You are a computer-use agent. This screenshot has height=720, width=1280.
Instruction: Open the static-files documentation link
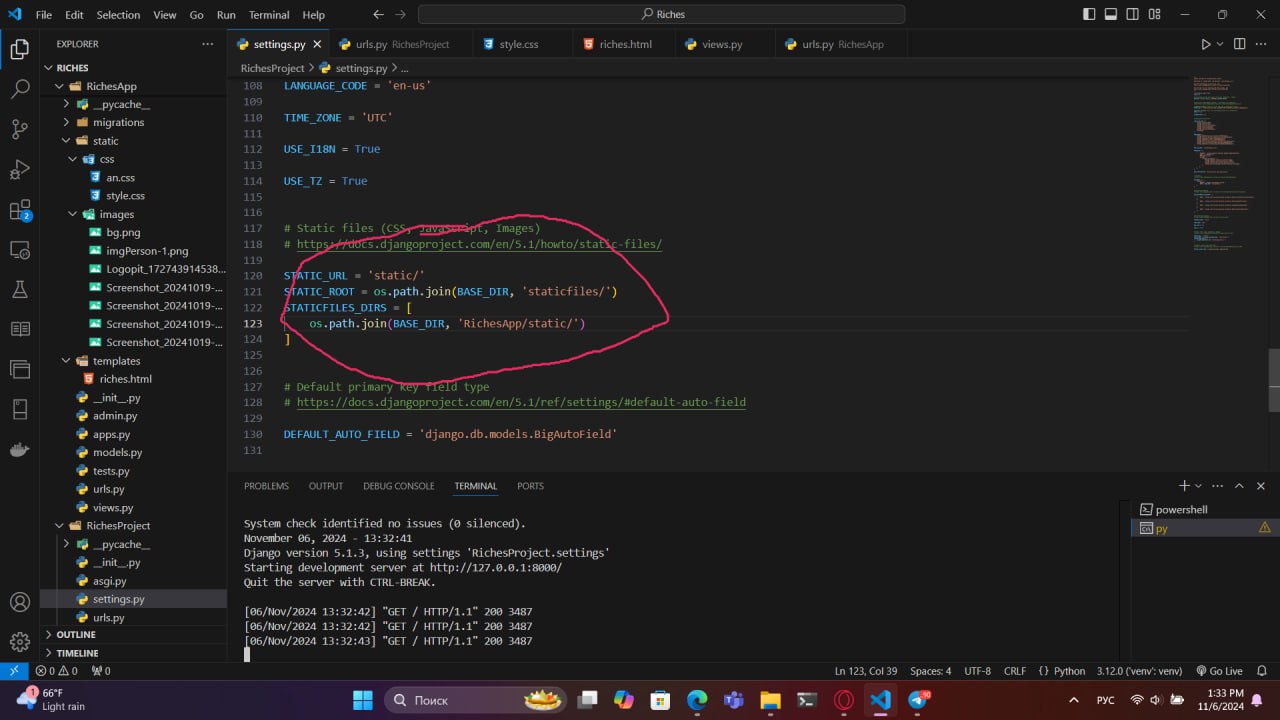click(479, 244)
